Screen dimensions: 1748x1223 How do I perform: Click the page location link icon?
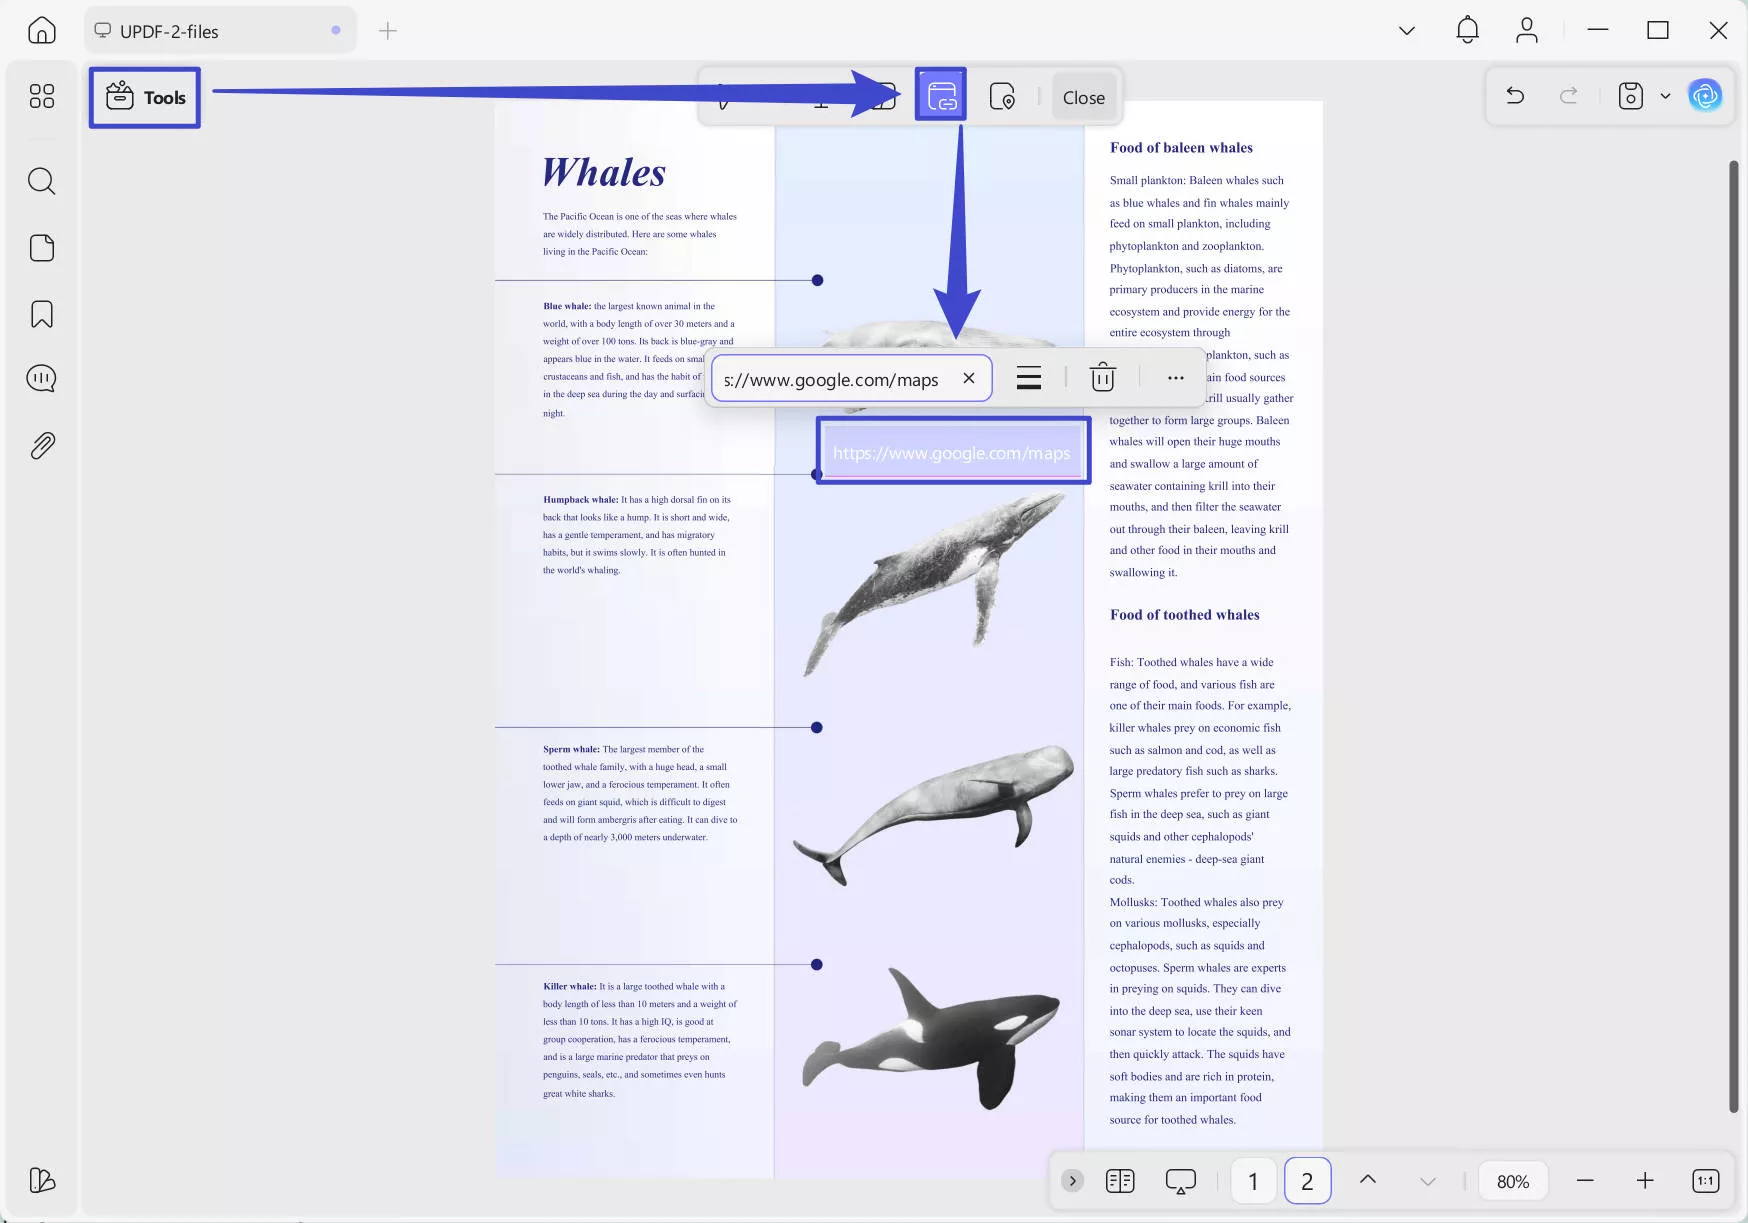[1002, 97]
